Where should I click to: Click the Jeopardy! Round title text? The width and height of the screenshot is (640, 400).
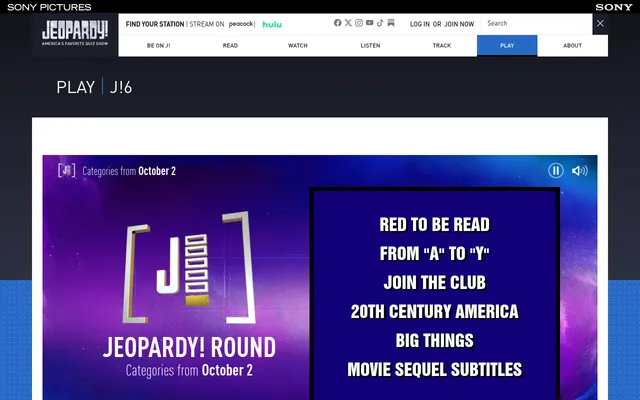pyautogui.click(x=189, y=347)
